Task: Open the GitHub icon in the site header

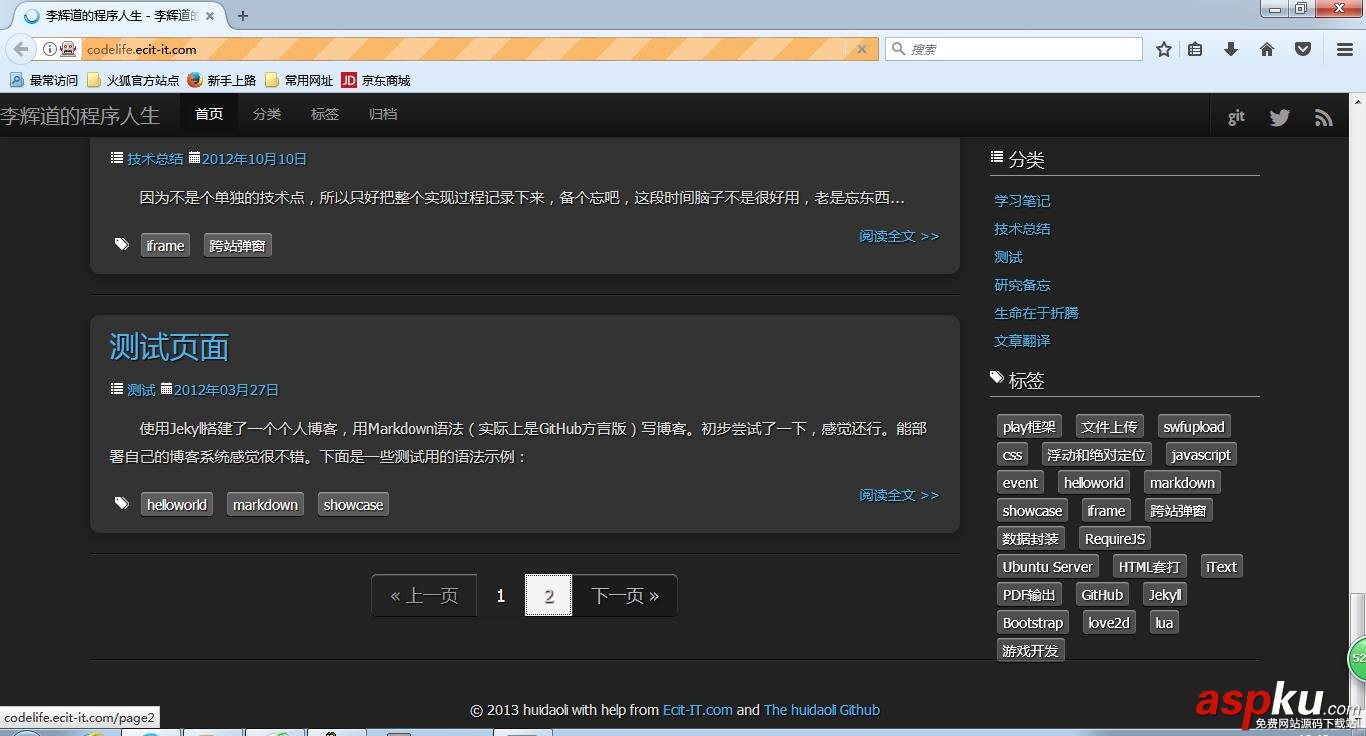Action: coord(1236,116)
